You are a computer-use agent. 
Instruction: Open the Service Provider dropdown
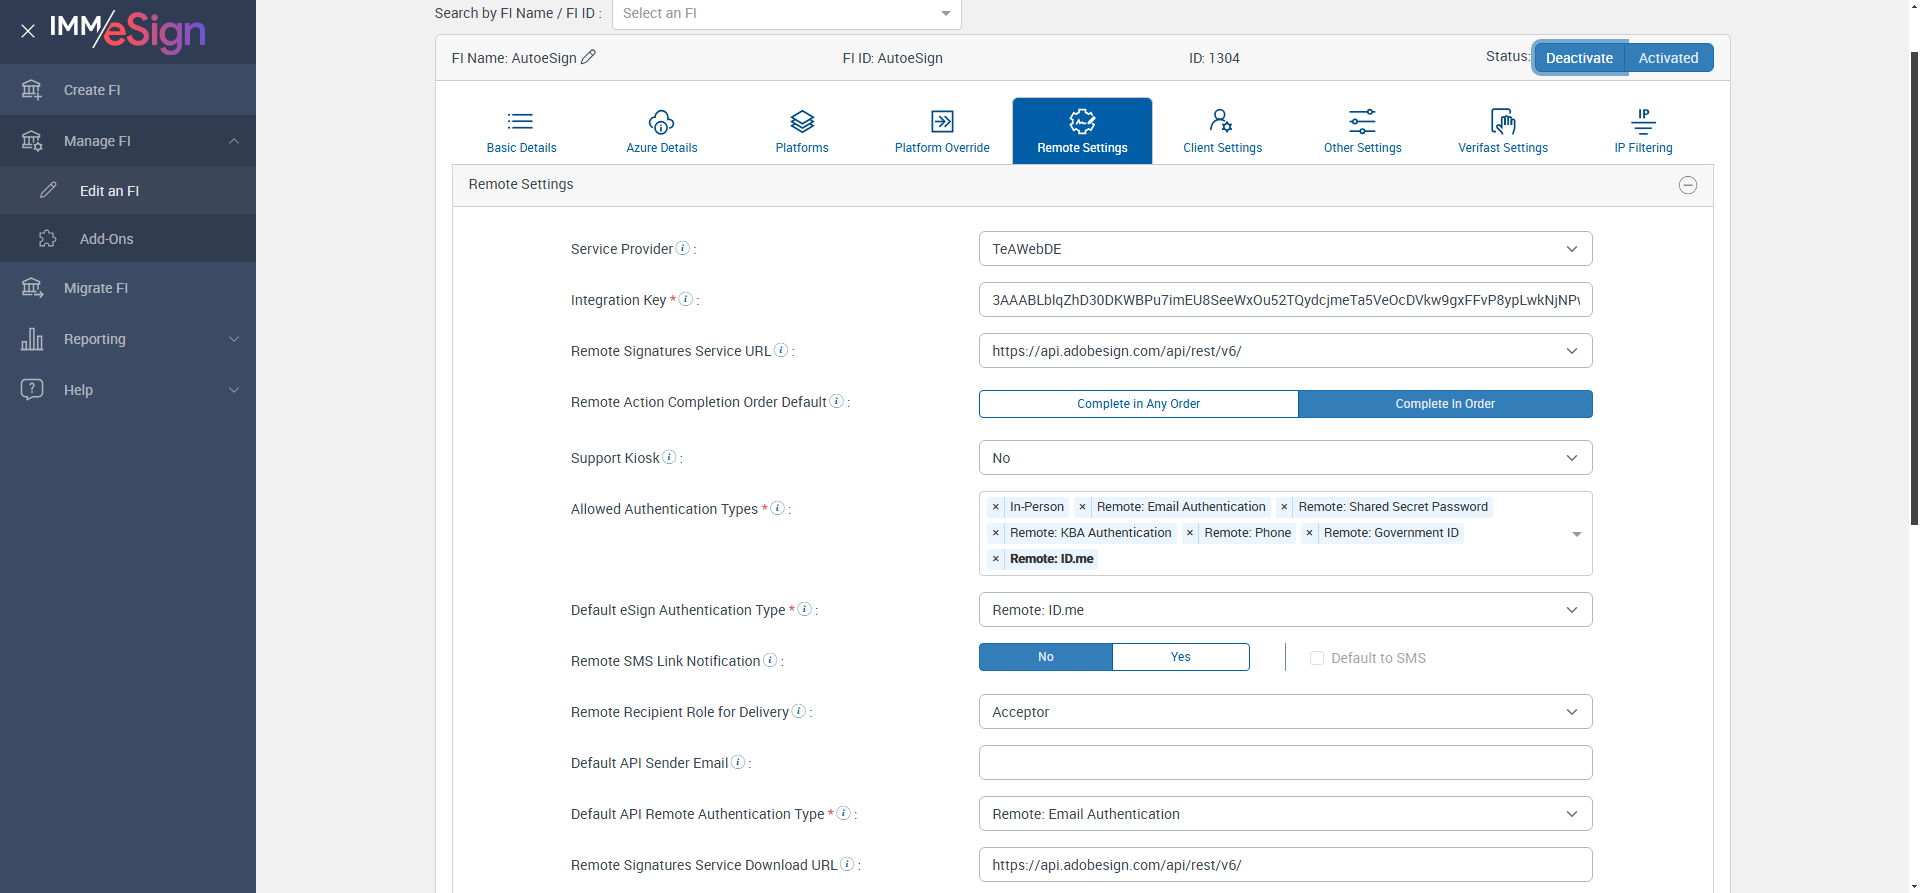coord(1284,249)
